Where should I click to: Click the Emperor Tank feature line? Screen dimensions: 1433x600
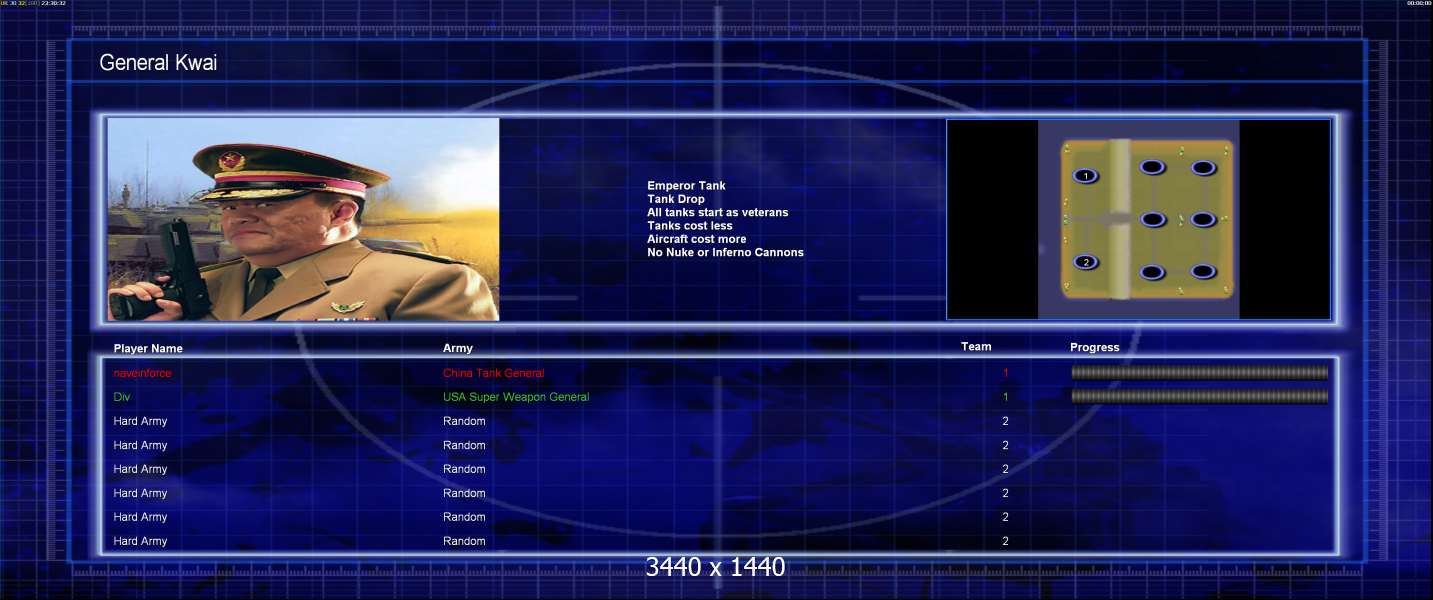pyautogui.click(x=686, y=186)
